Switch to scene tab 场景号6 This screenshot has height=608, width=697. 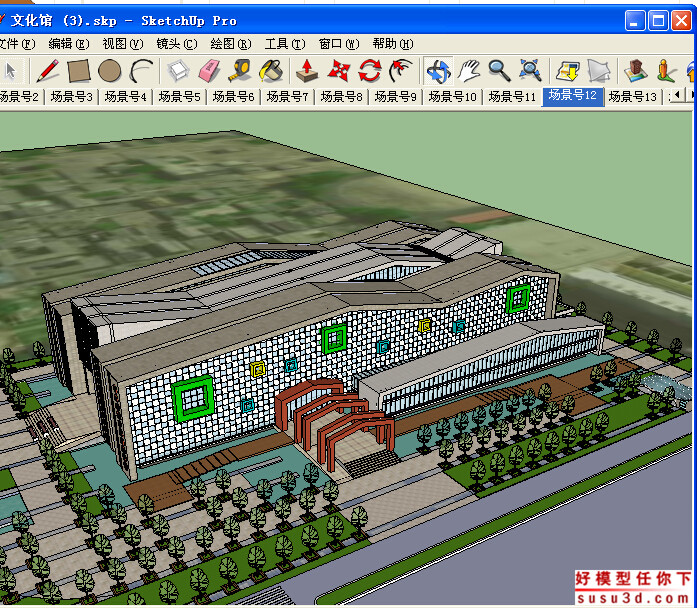(233, 96)
